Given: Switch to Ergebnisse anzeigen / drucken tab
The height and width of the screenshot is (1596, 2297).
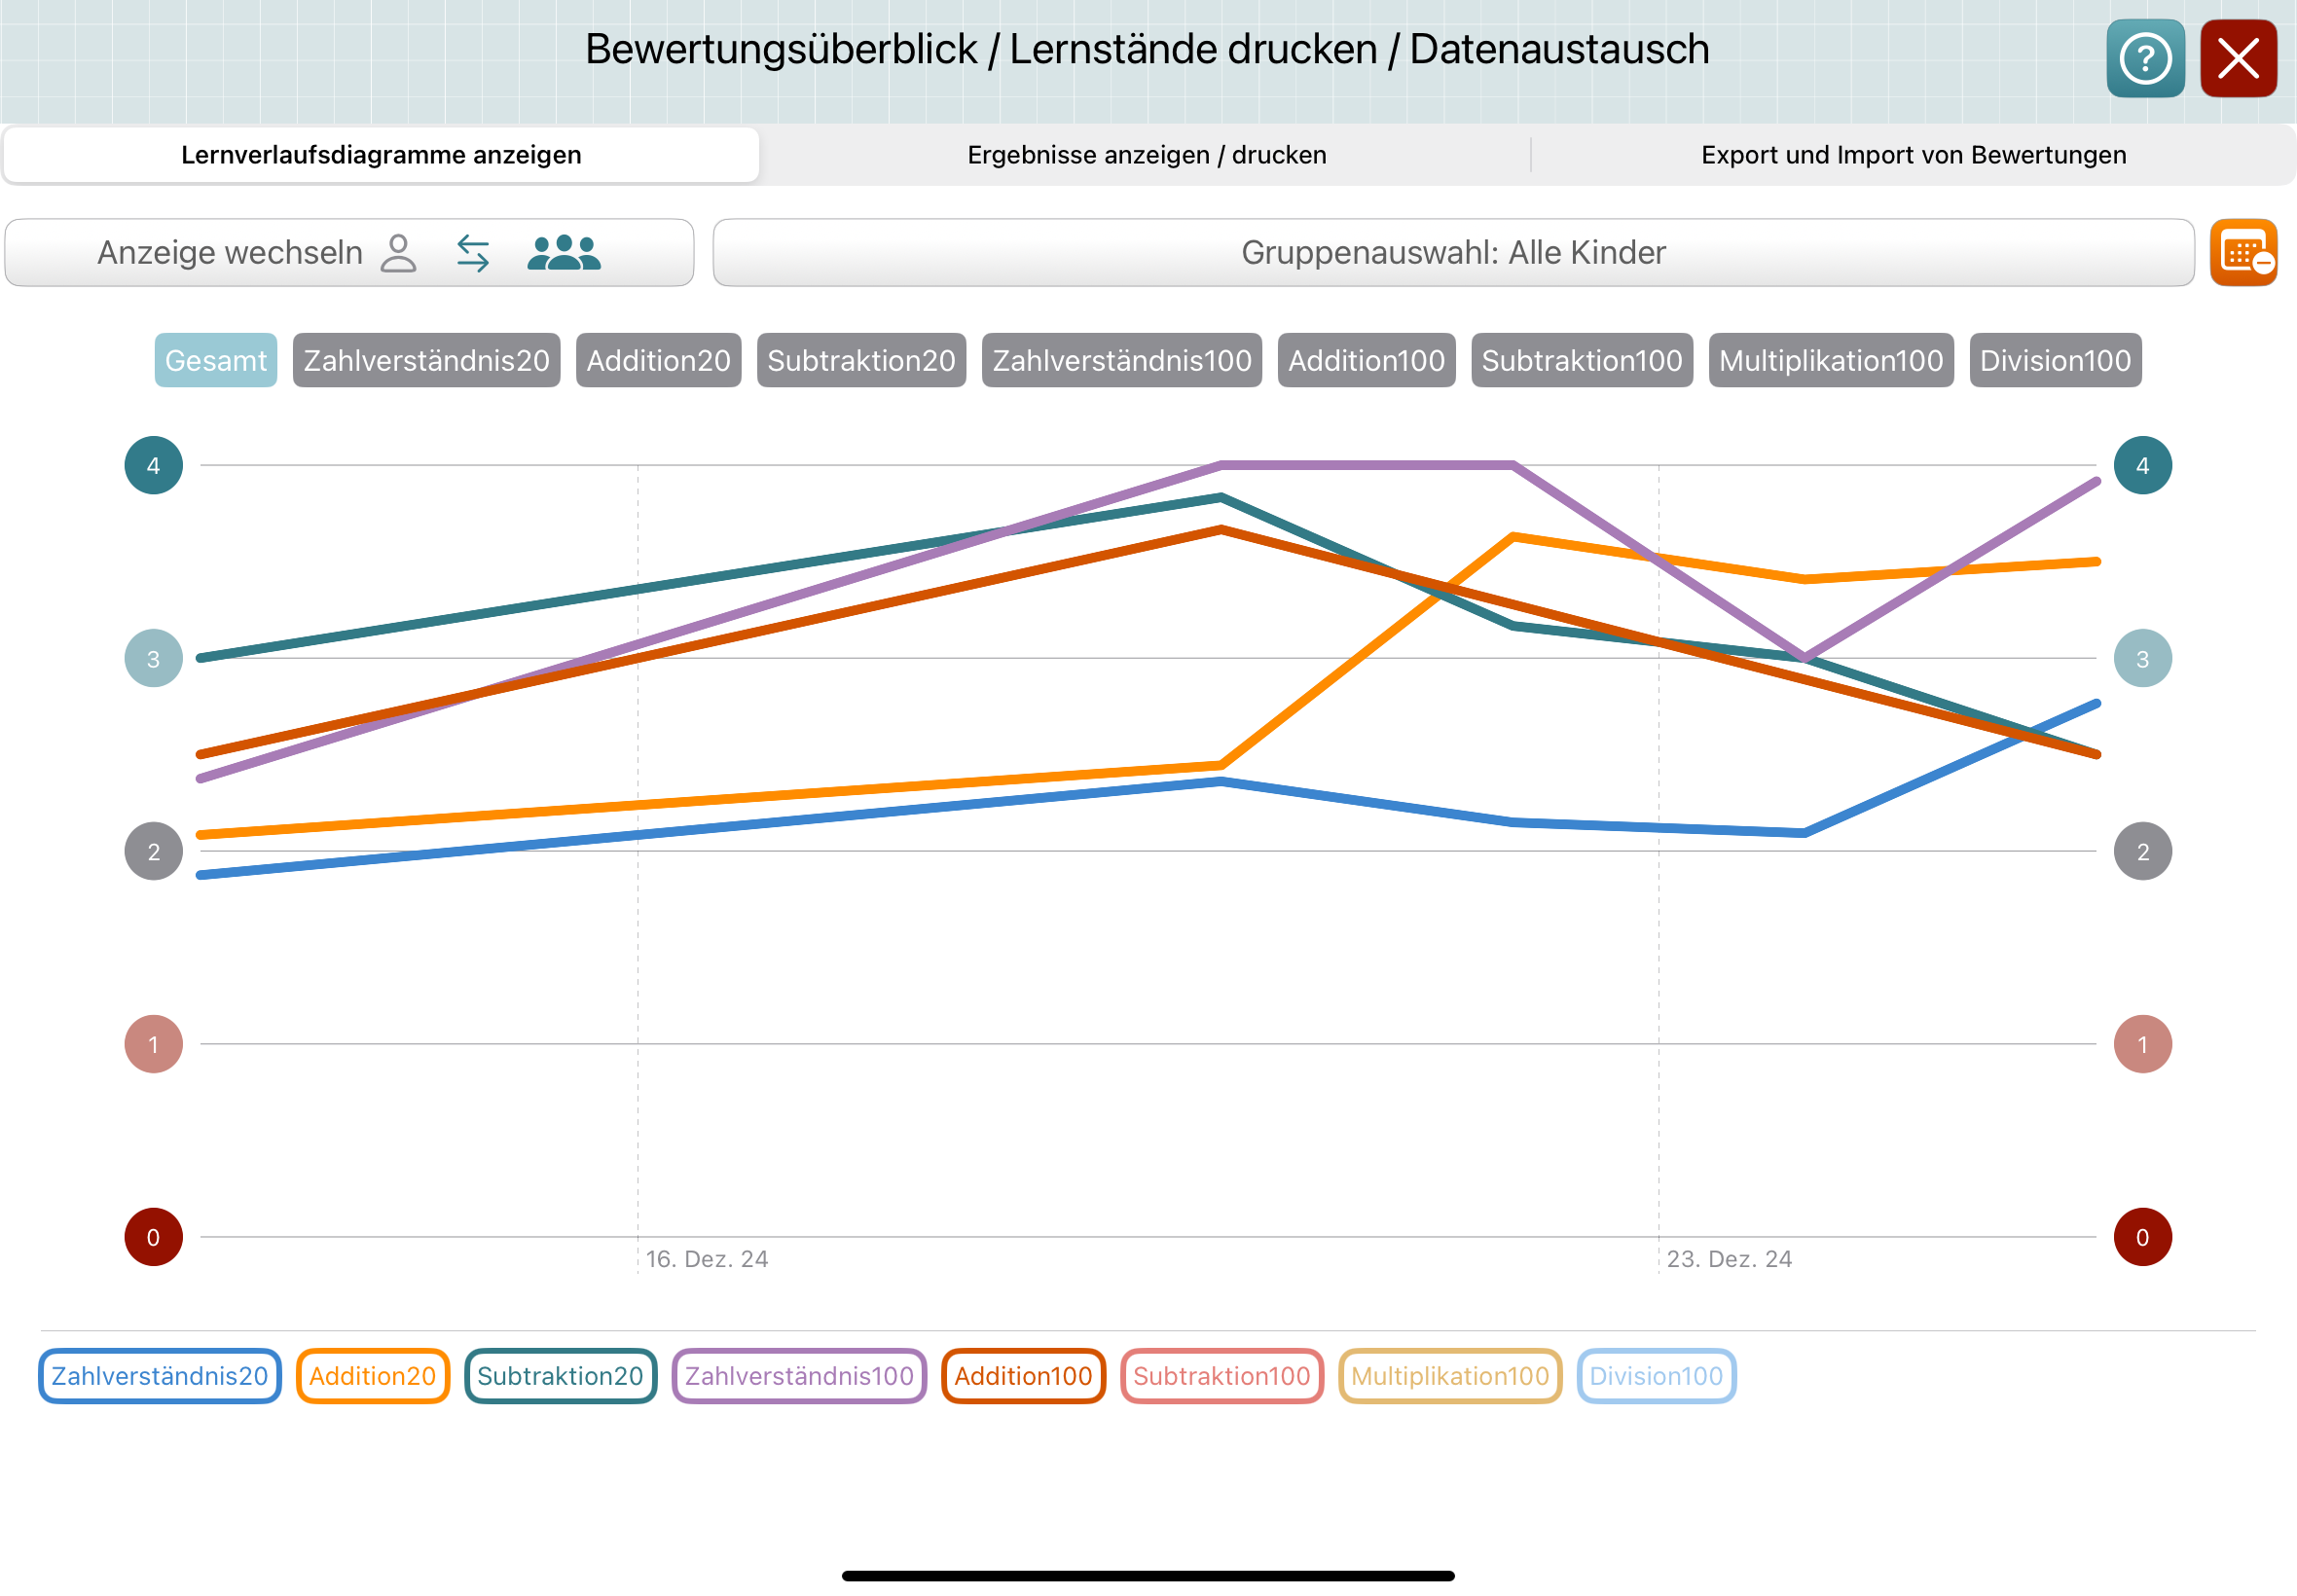Looking at the screenshot, I should pyautogui.click(x=1146, y=155).
